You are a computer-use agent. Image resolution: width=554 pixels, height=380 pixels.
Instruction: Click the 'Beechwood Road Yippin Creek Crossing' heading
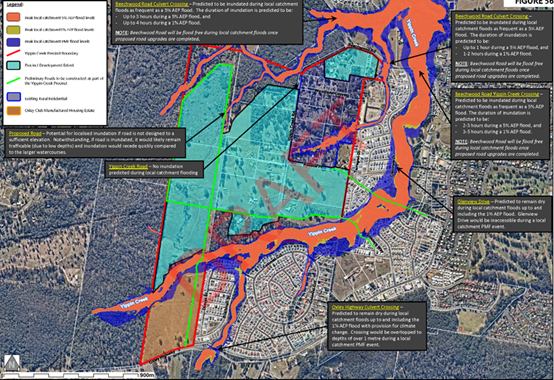coord(497,94)
